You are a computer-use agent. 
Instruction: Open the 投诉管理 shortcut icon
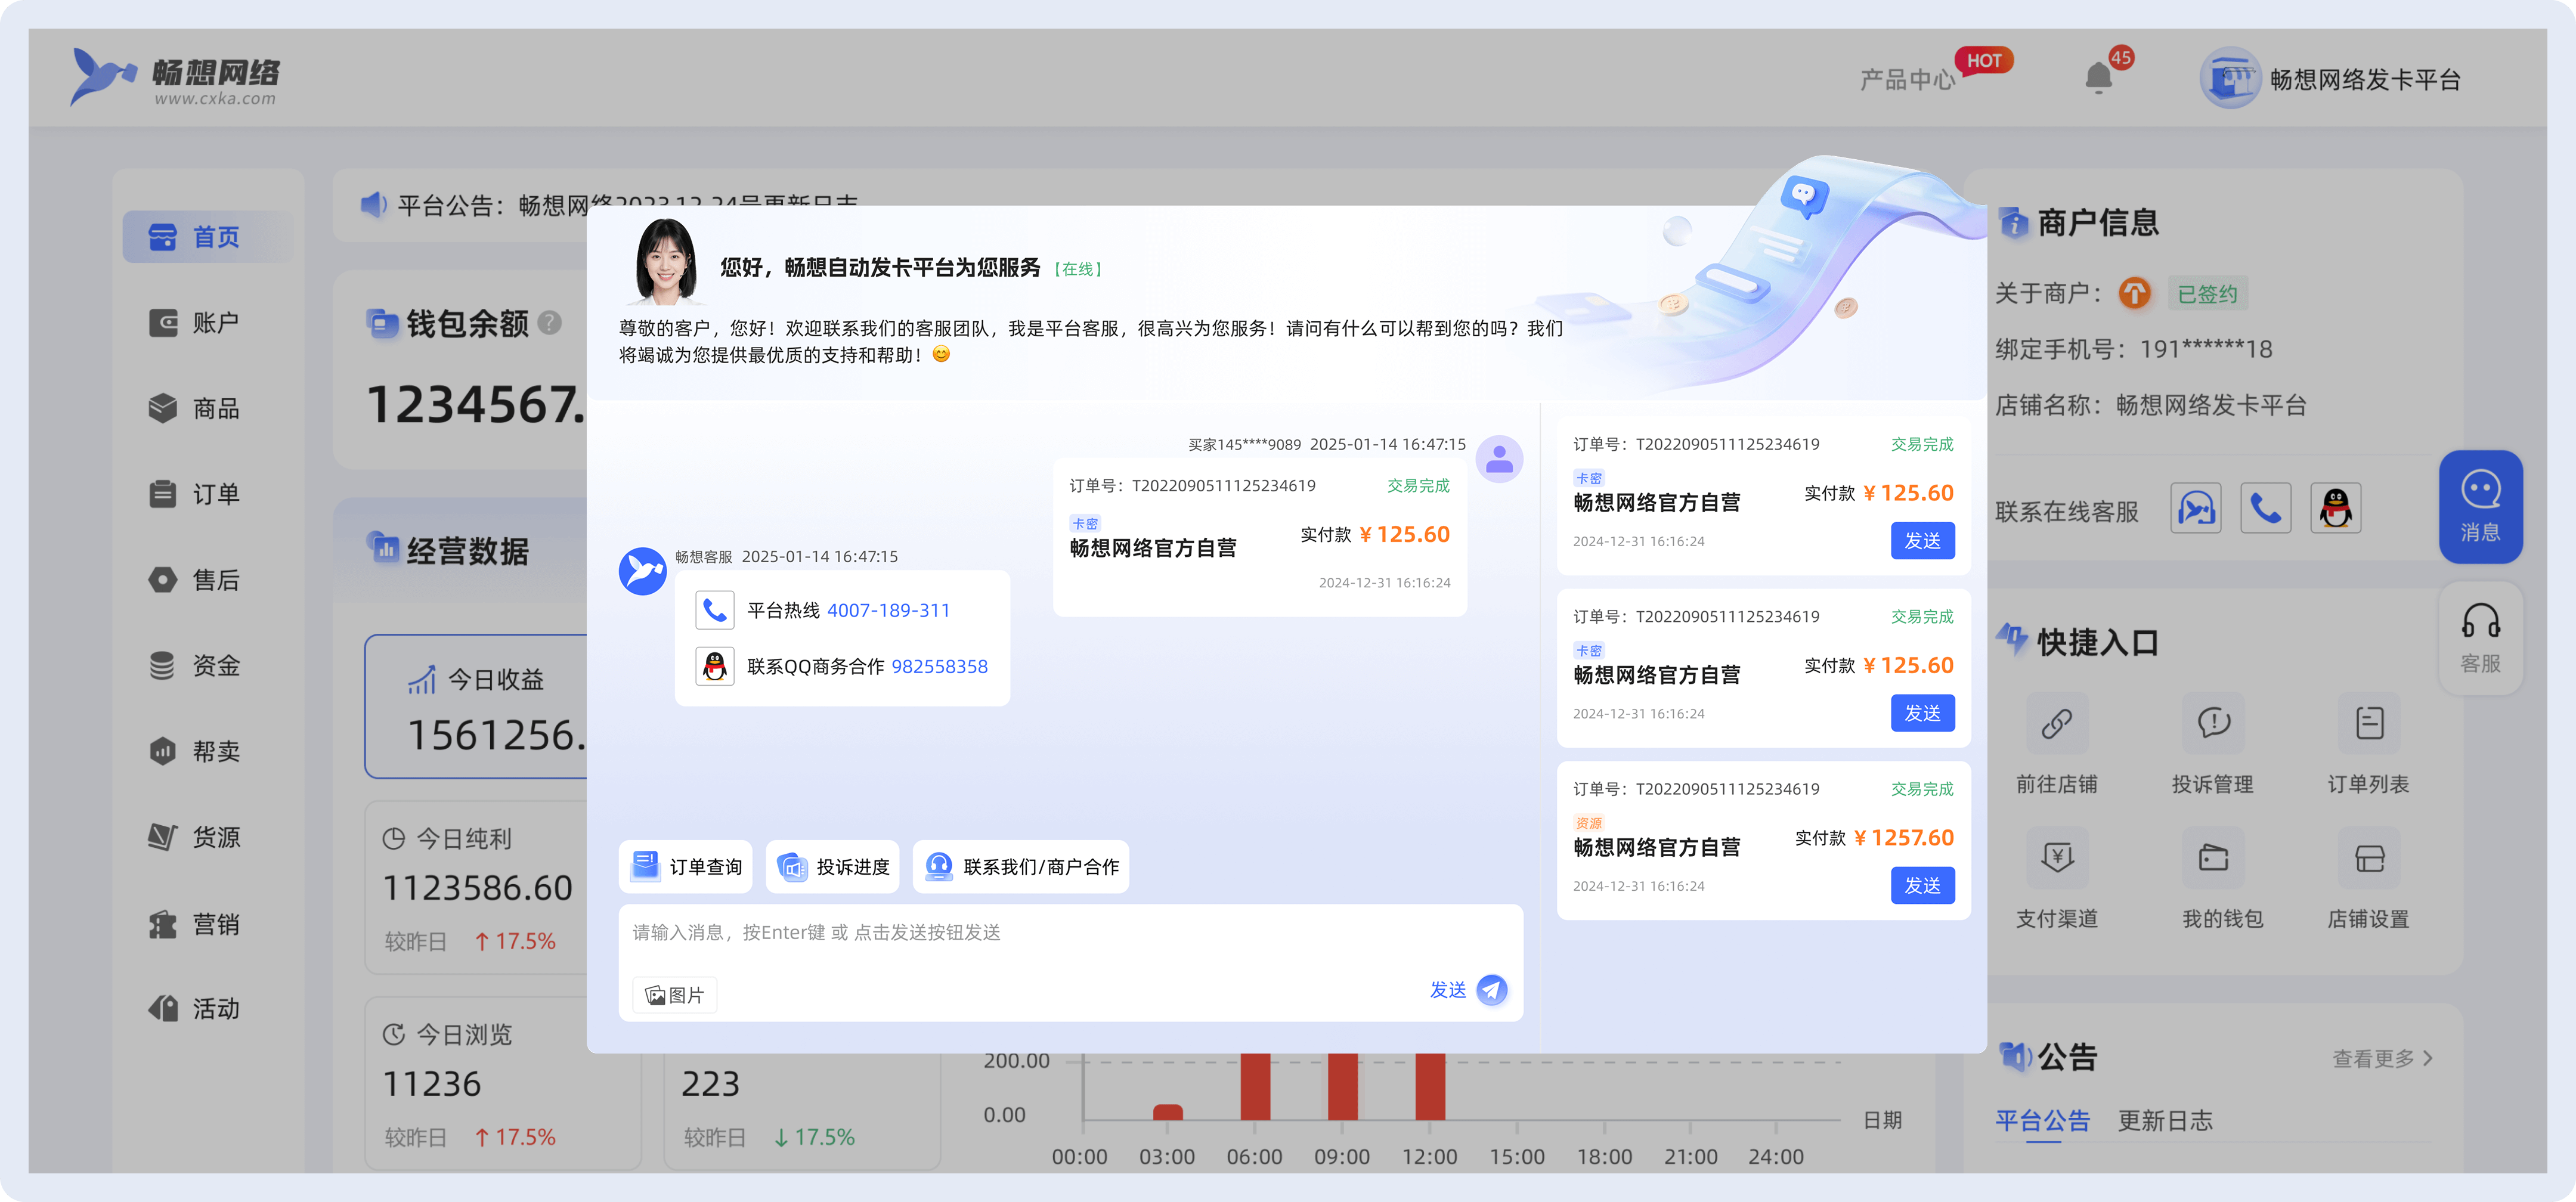[x=2213, y=723]
